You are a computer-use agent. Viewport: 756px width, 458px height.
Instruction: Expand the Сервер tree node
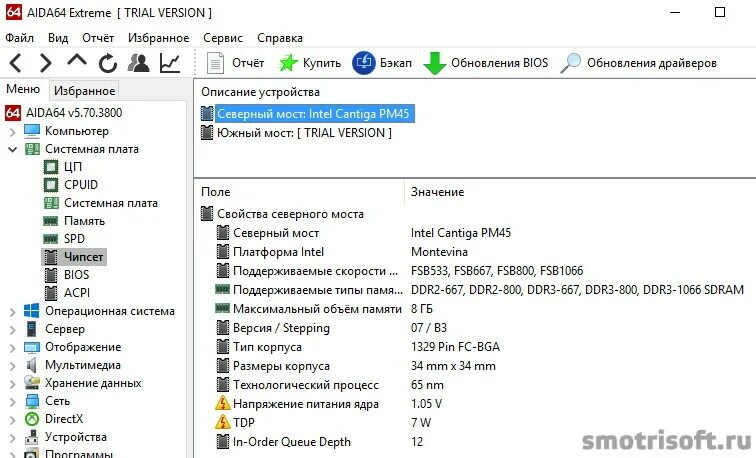(13, 330)
